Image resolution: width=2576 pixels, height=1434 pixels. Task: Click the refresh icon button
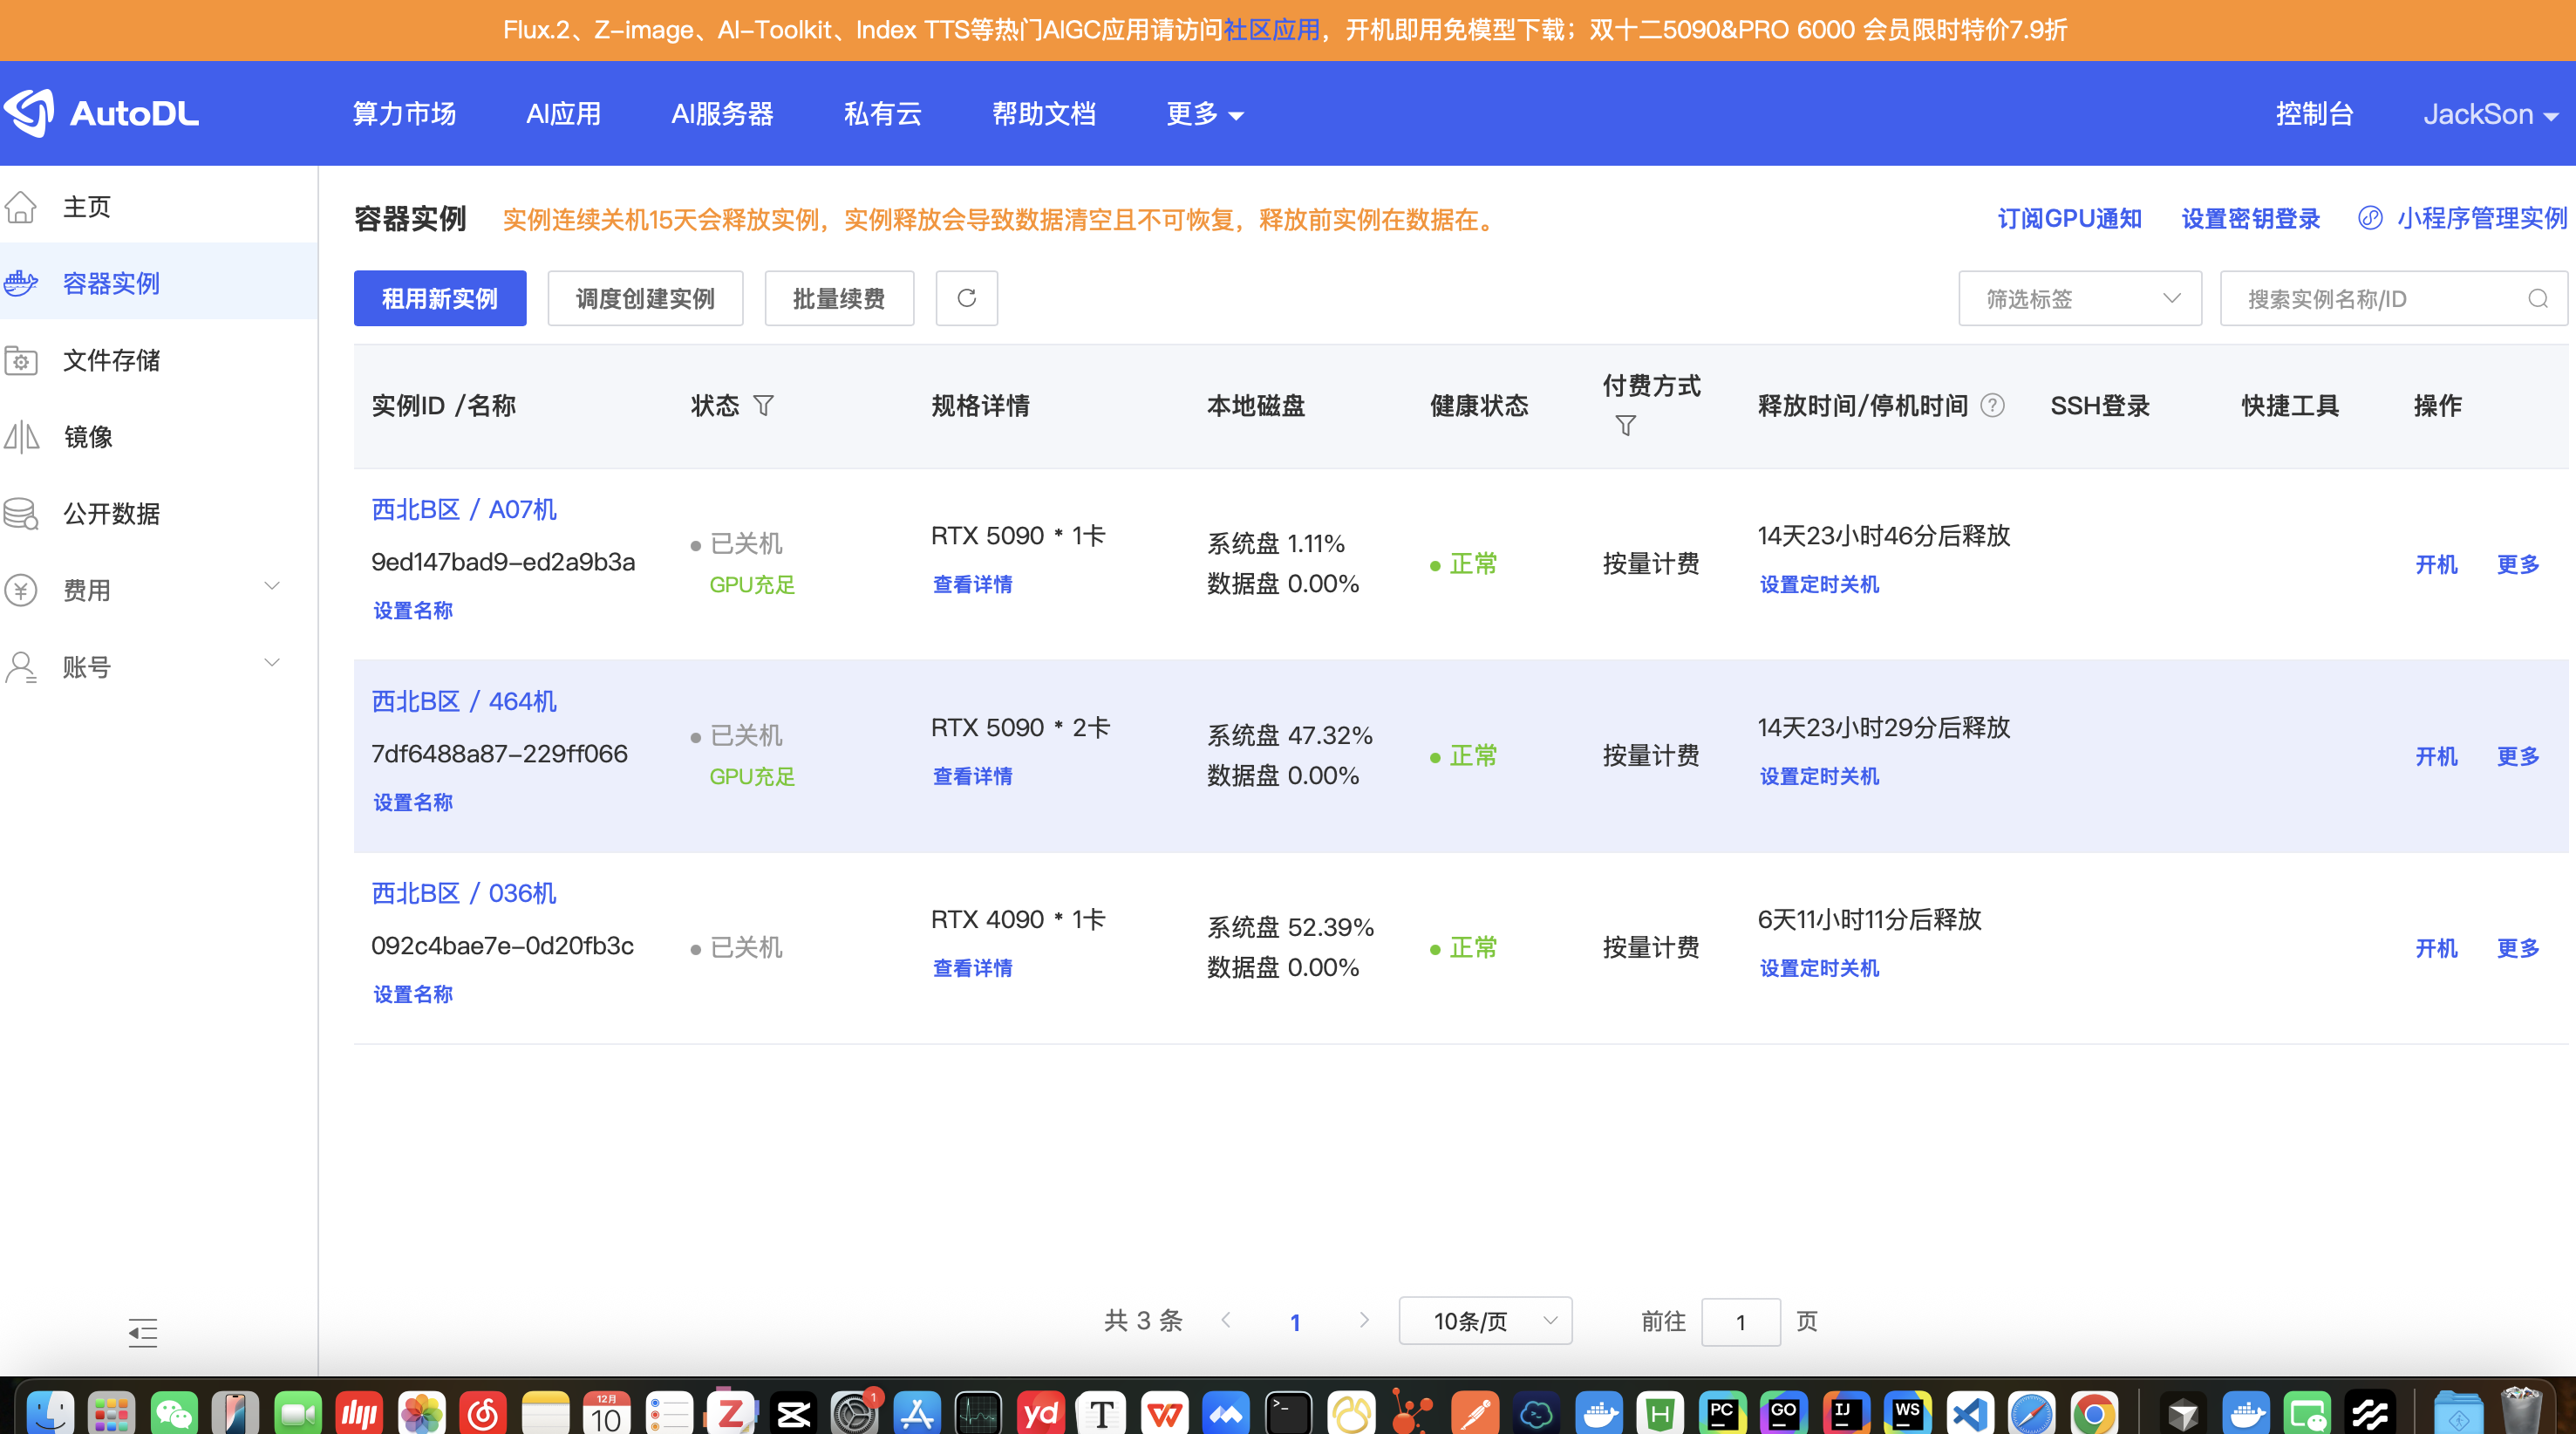(x=966, y=298)
